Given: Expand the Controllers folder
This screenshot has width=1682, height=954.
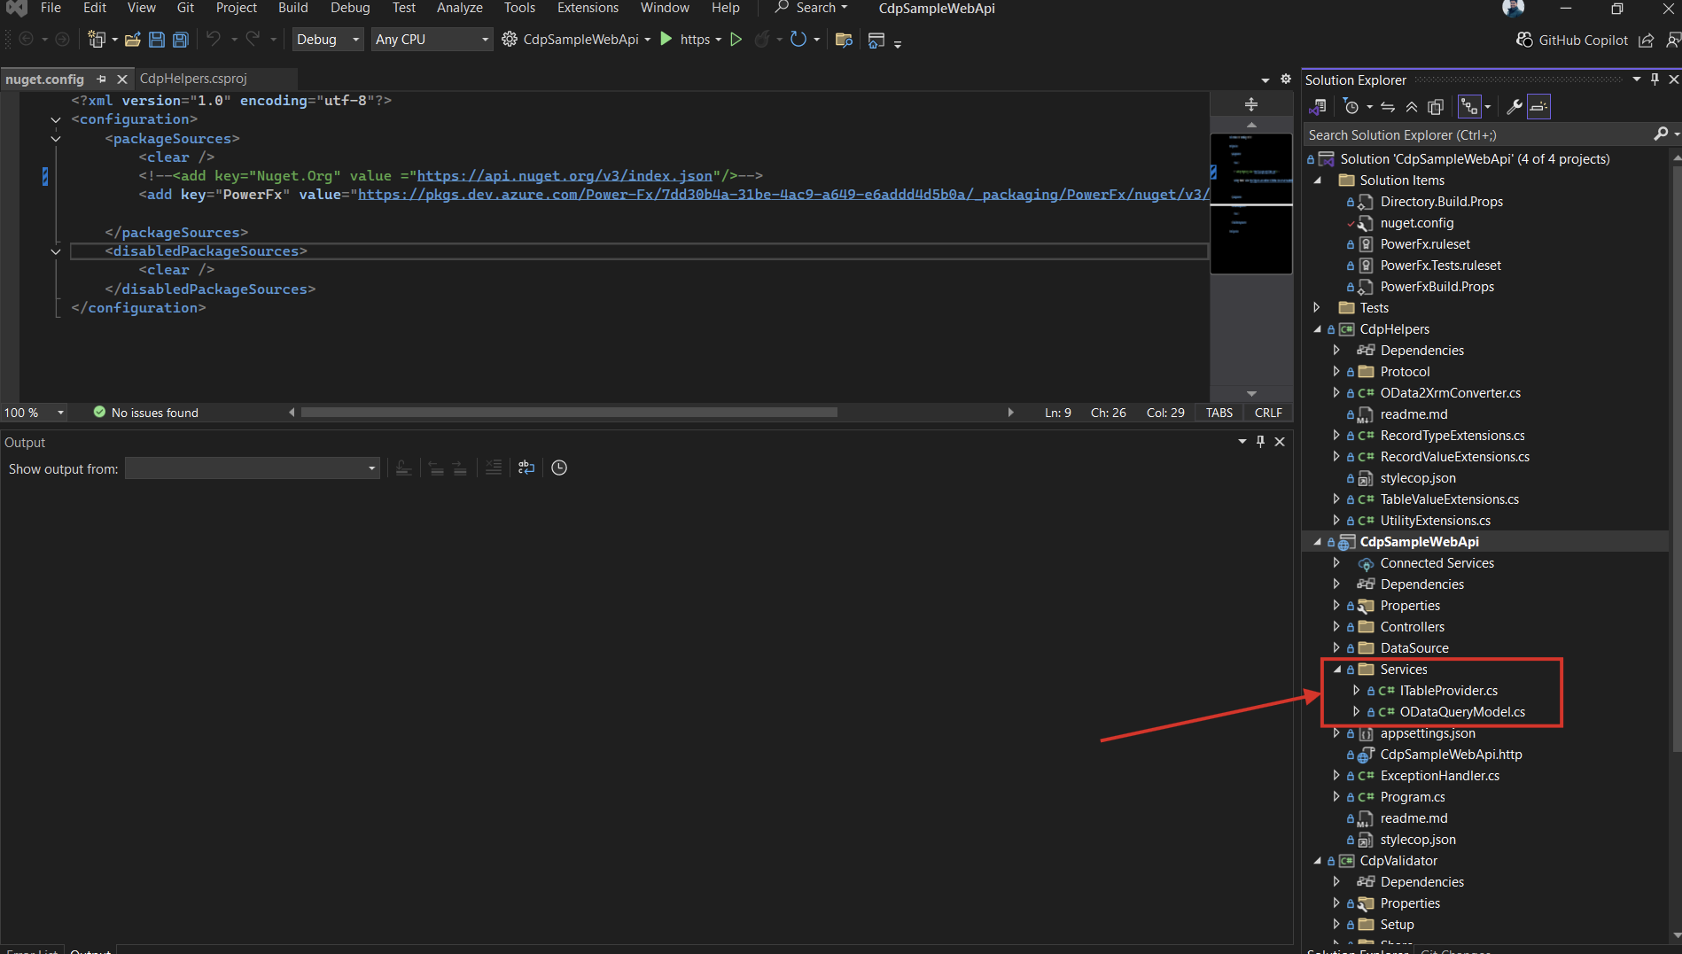Looking at the screenshot, I should point(1337,627).
